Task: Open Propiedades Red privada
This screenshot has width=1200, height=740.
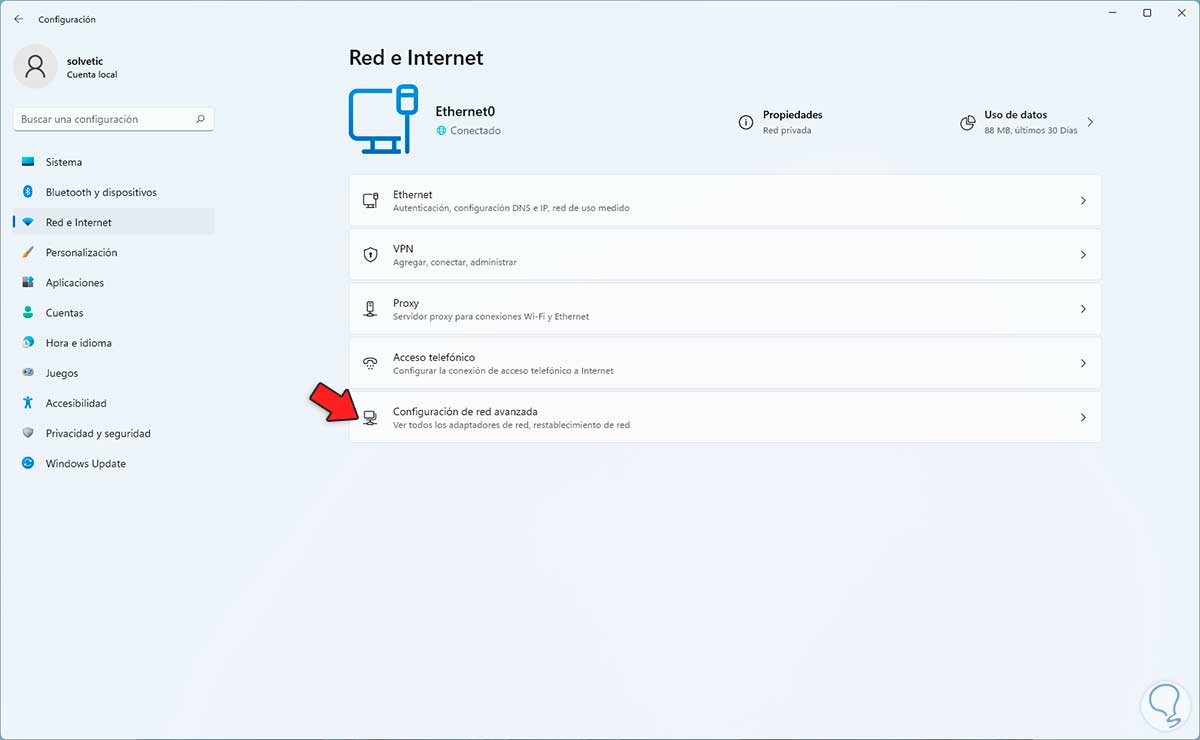Action: tap(780, 122)
